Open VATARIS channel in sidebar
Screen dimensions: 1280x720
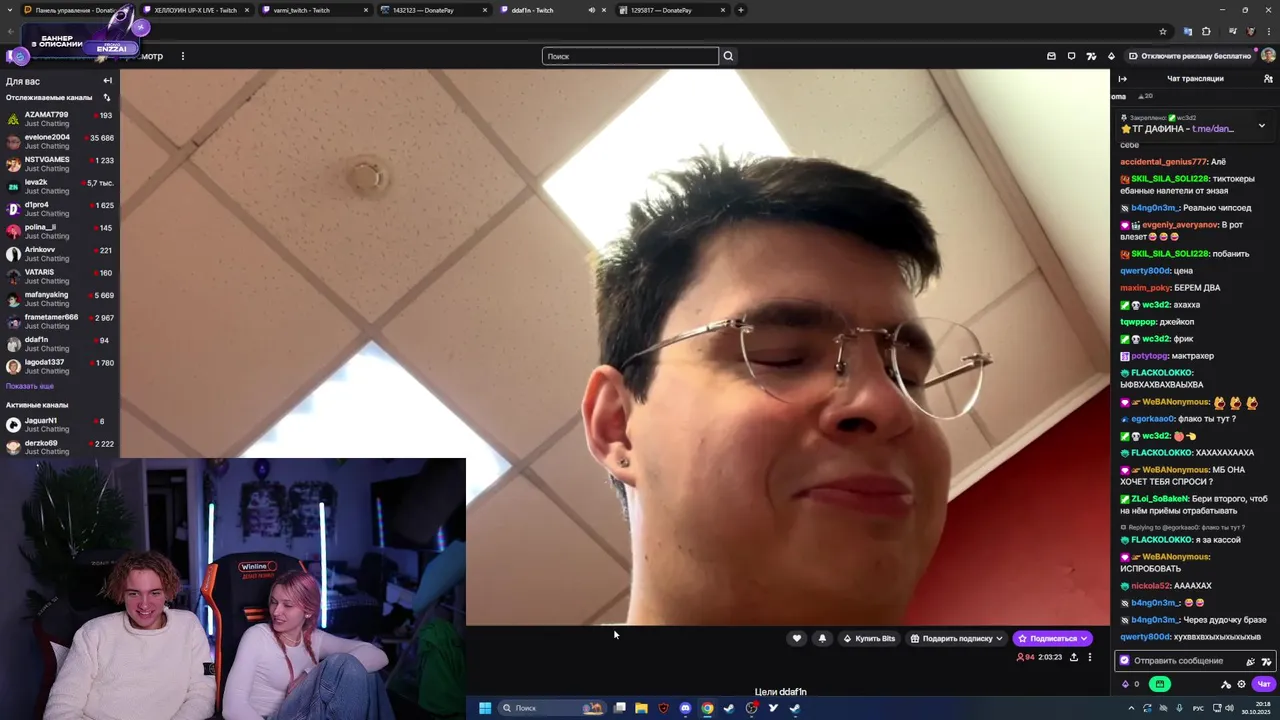pyautogui.click(x=60, y=277)
